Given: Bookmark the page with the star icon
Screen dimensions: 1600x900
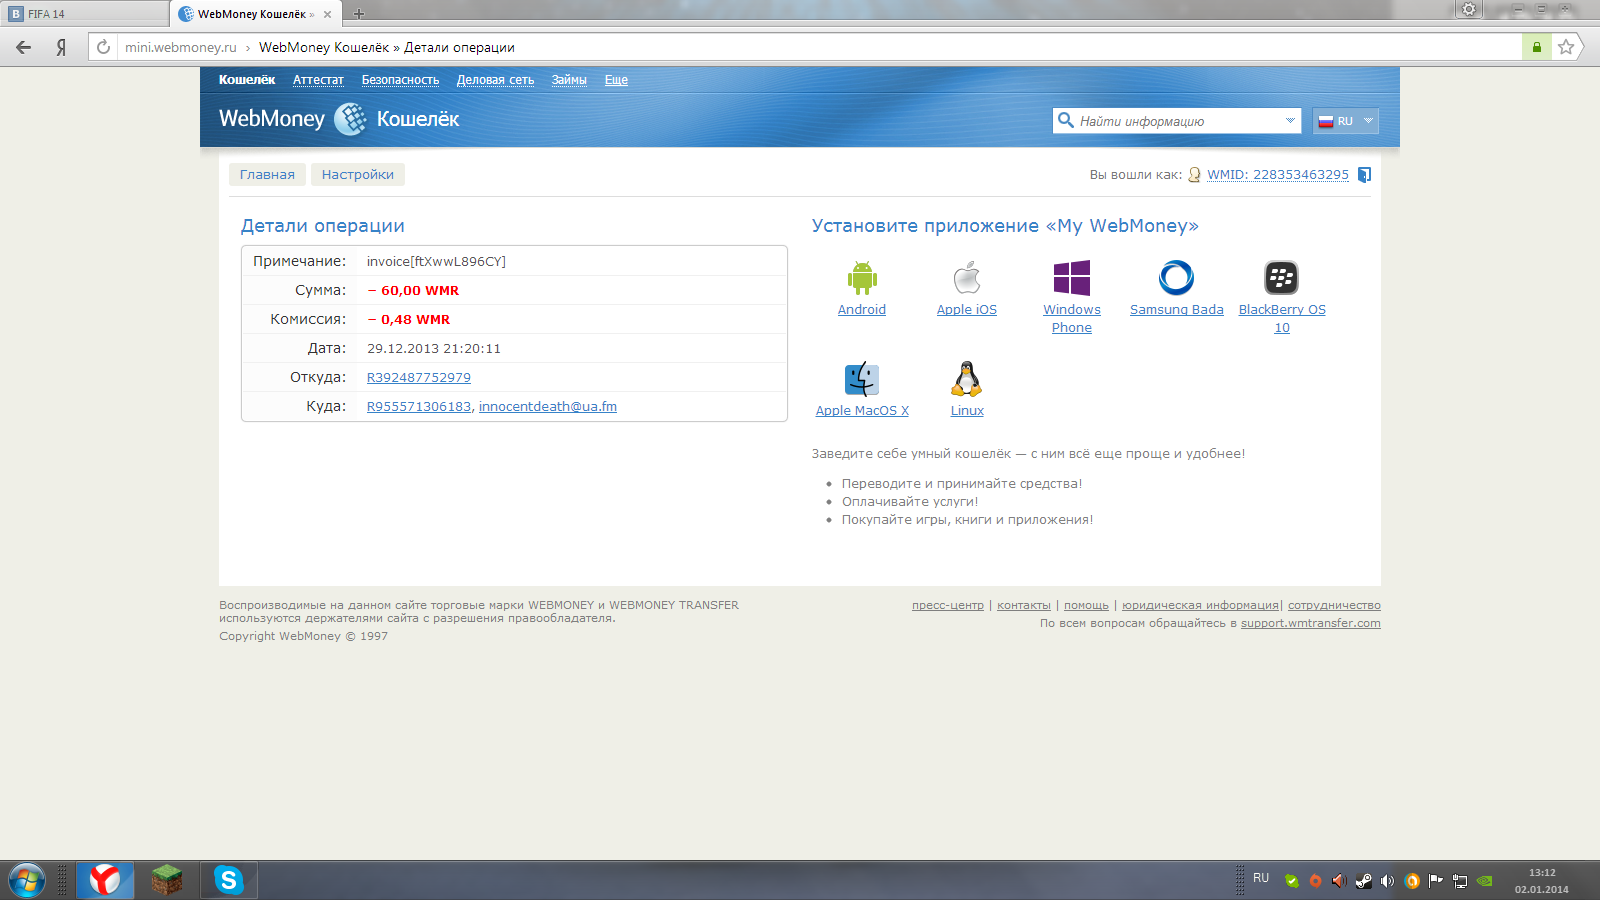Looking at the screenshot, I should tap(1566, 47).
